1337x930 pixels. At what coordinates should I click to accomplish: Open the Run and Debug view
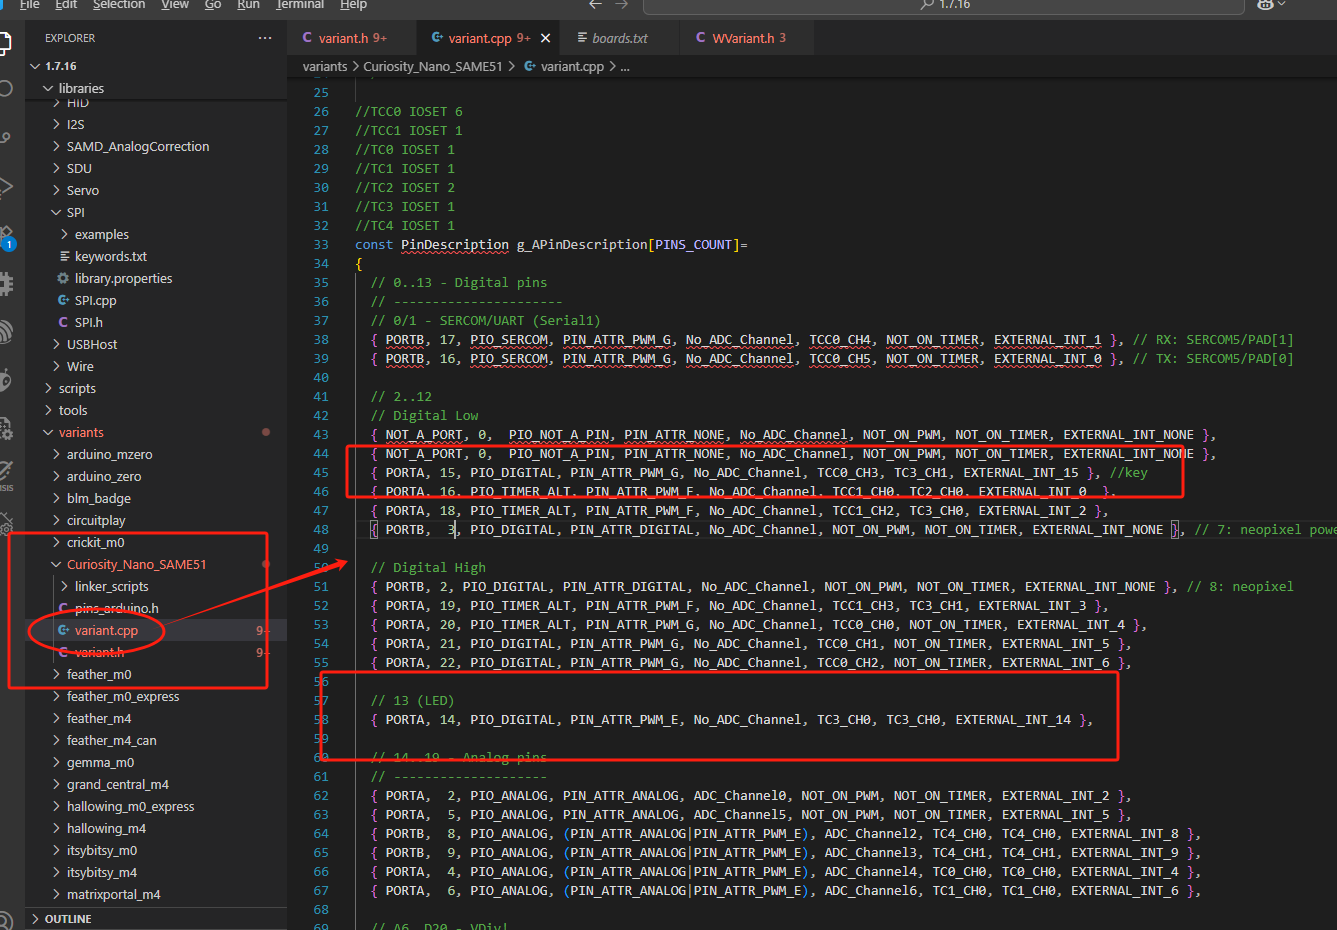[x=4, y=186]
